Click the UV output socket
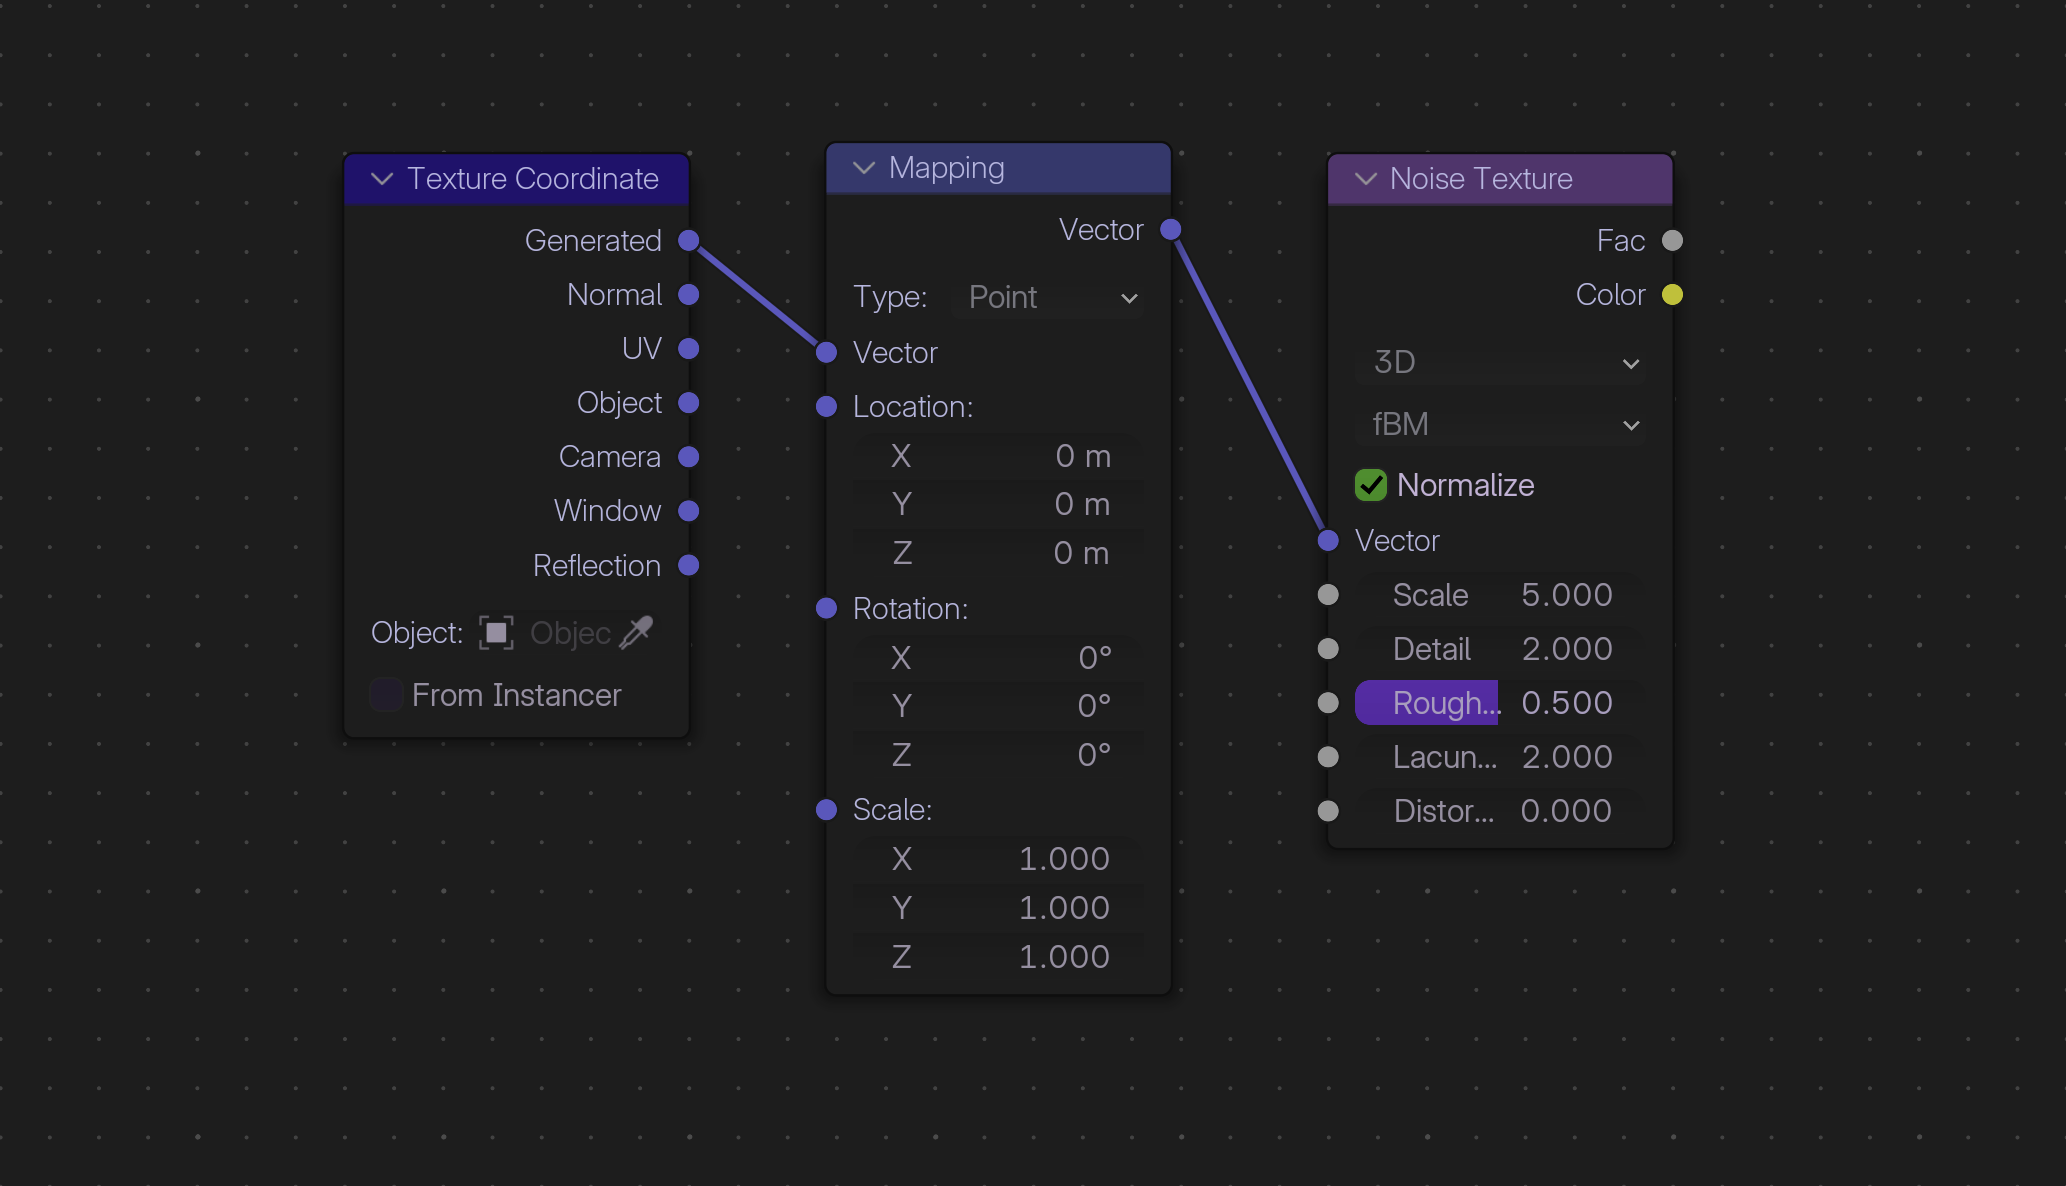Screen dimensions: 2066x1186 tap(688, 349)
